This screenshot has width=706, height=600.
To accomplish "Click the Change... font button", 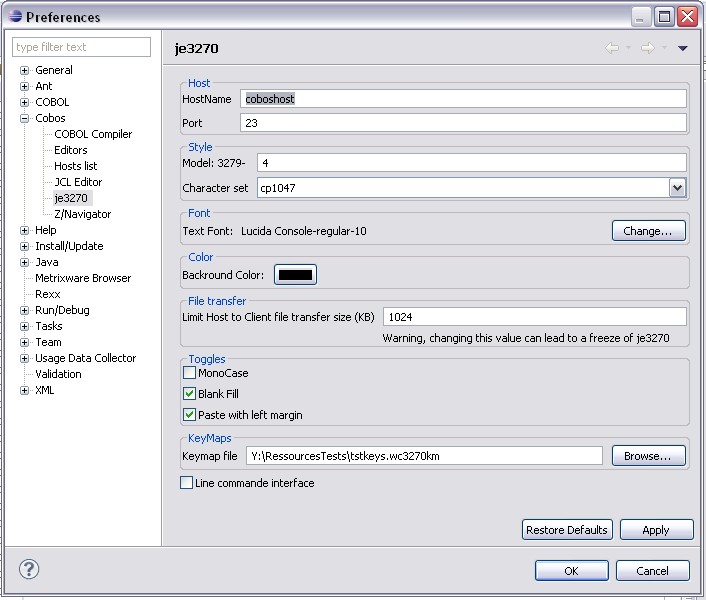I will pyautogui.click(x=648, y=231).
